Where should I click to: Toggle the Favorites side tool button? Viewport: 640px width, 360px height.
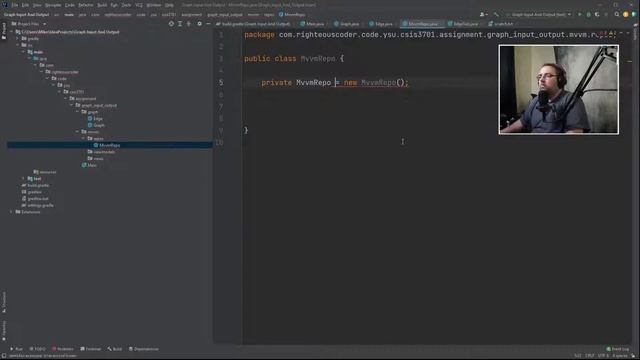4,331
